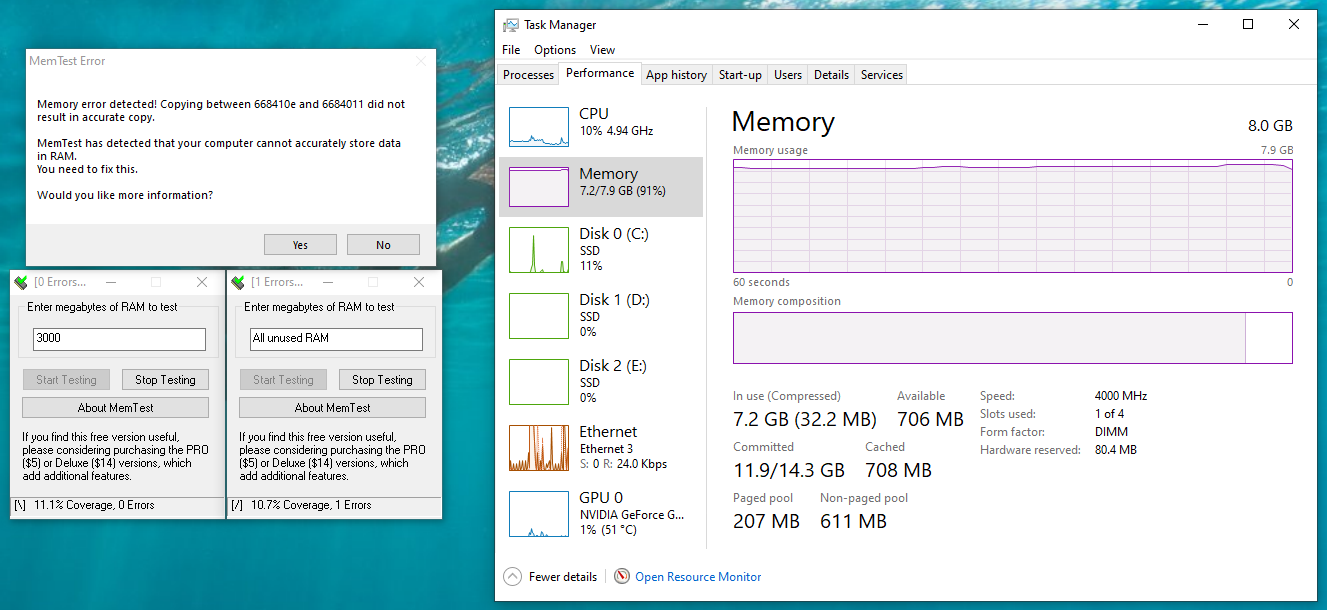Open Disk 0 (C:) performance view
The image size is (1327, 610).
(601, 249)
